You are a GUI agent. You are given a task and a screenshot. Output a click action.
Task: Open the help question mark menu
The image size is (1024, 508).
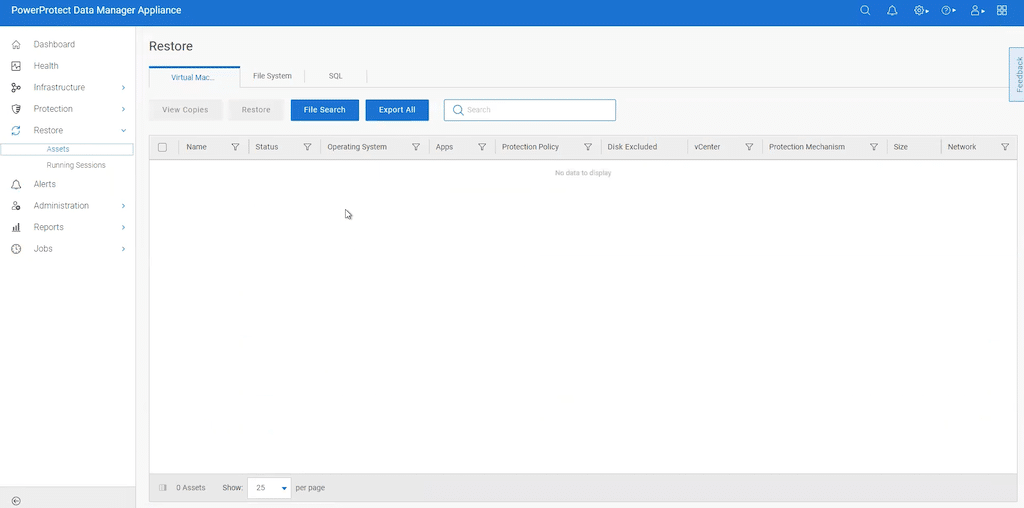click(948, 10)
